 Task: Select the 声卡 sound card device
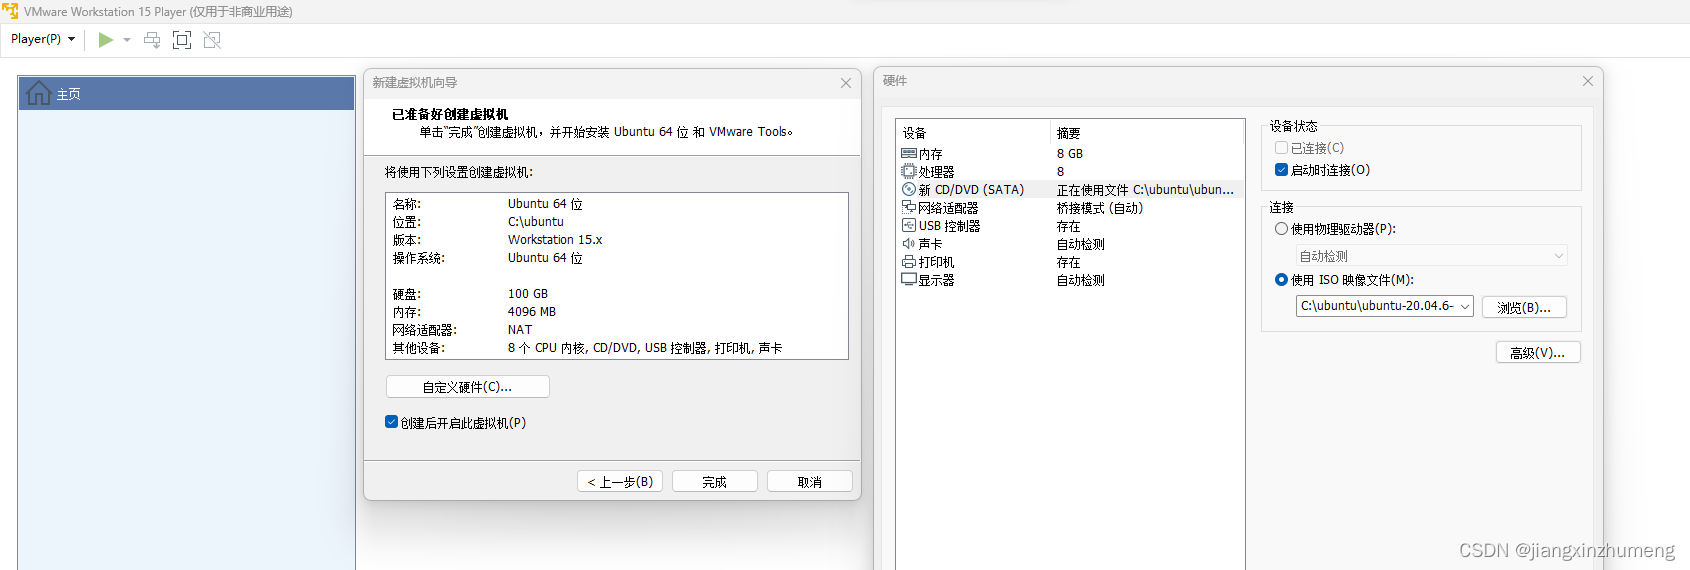click(1070, 244)
